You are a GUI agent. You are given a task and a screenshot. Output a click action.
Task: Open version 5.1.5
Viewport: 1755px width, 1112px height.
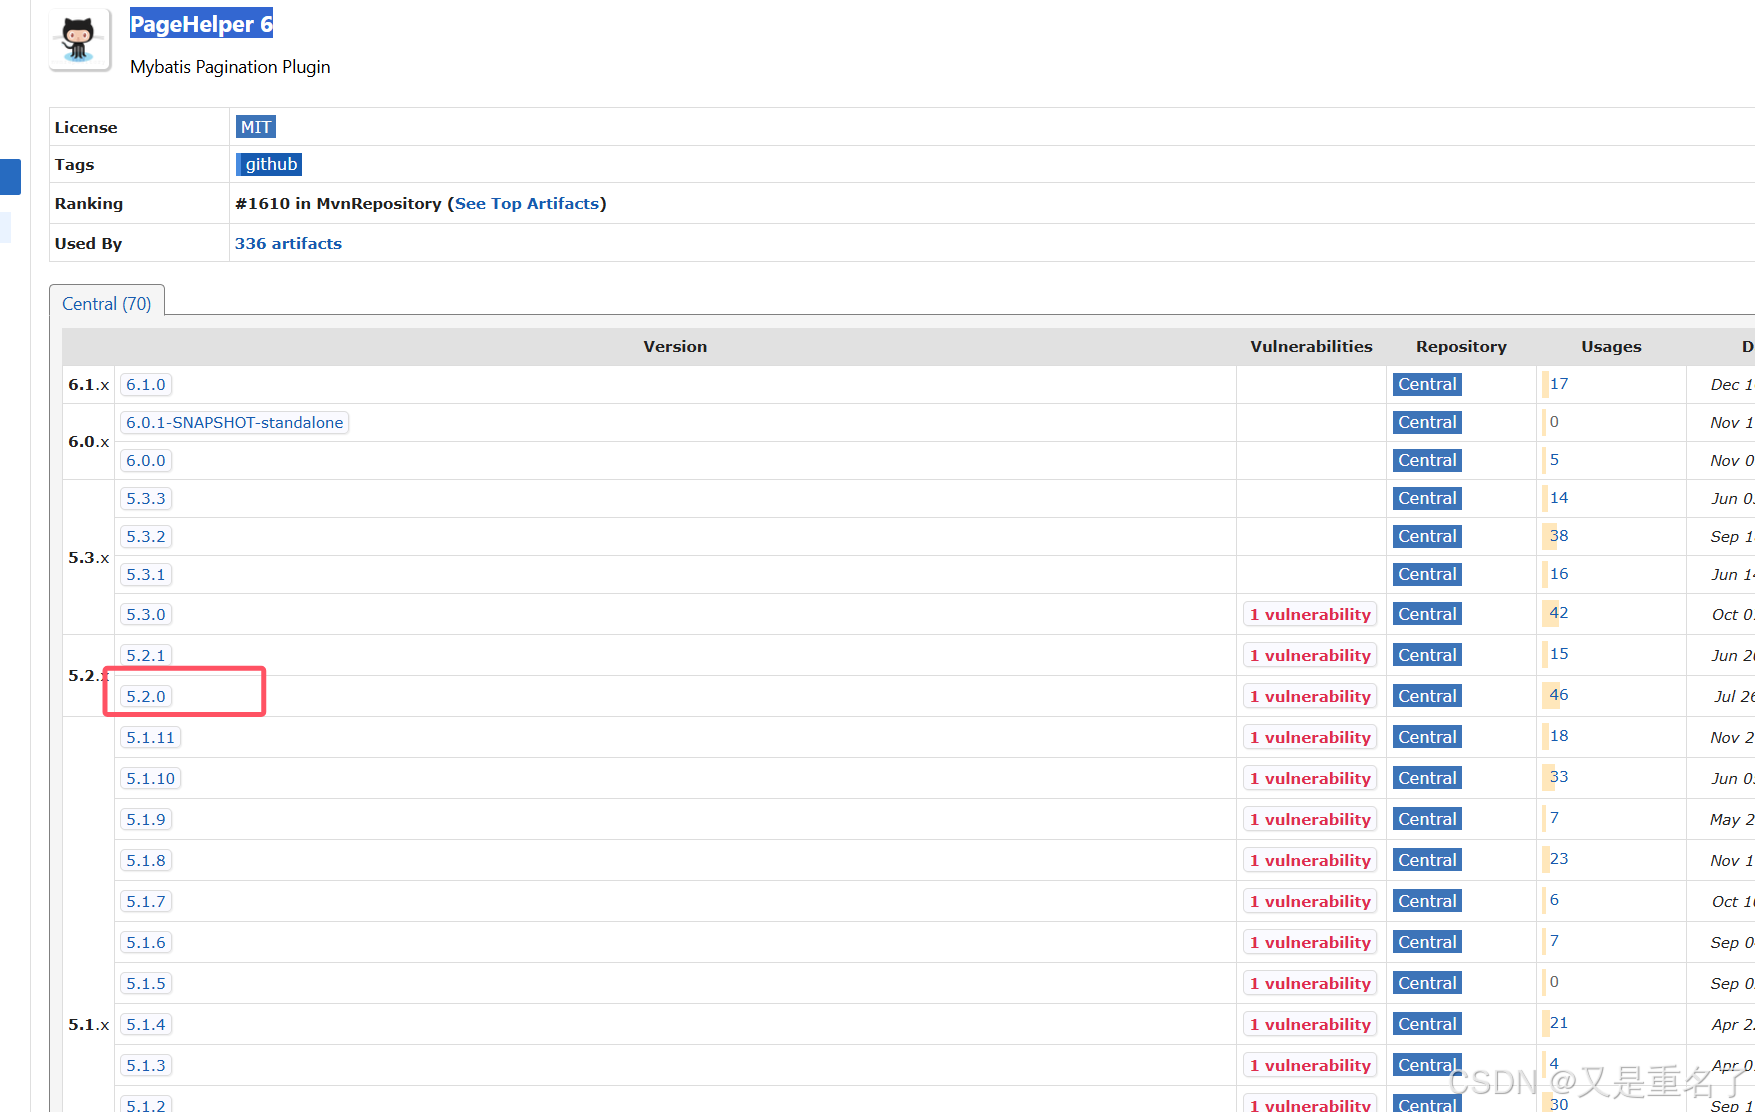click(x=146, y=983)
